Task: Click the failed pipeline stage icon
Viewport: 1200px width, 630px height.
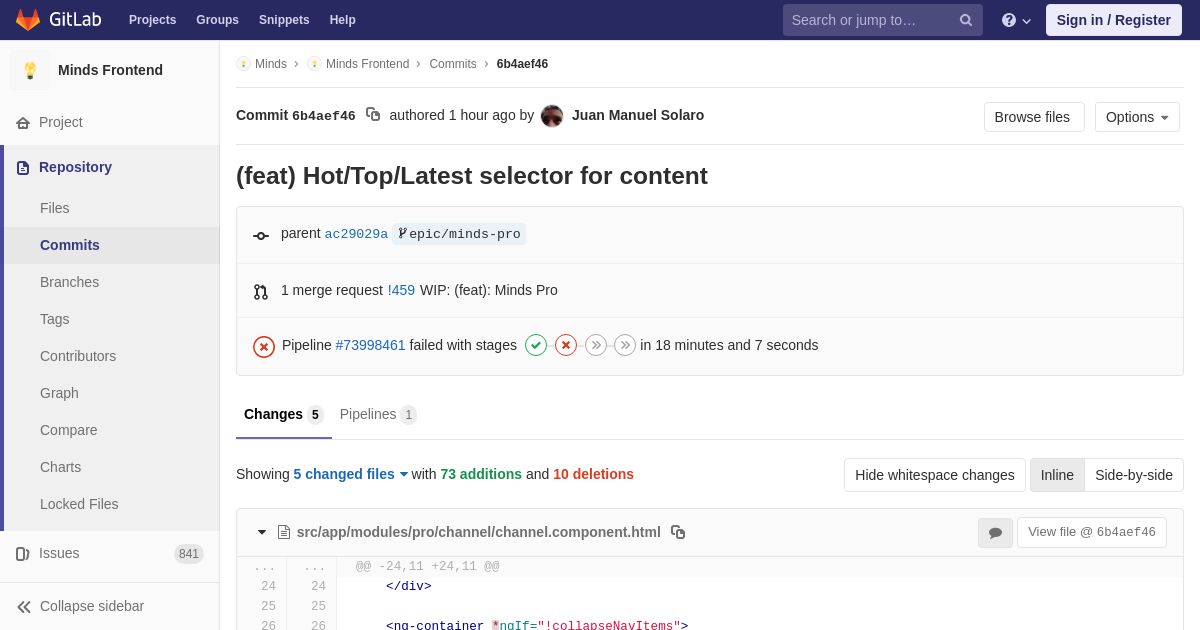Action: click(566, 345)
